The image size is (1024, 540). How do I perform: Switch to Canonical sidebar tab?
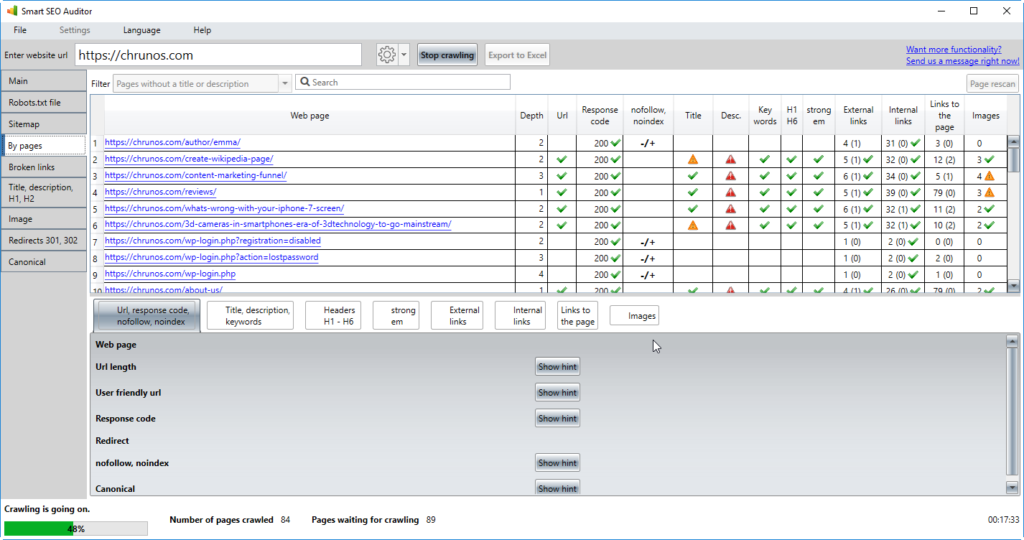[x=43, y=262]
